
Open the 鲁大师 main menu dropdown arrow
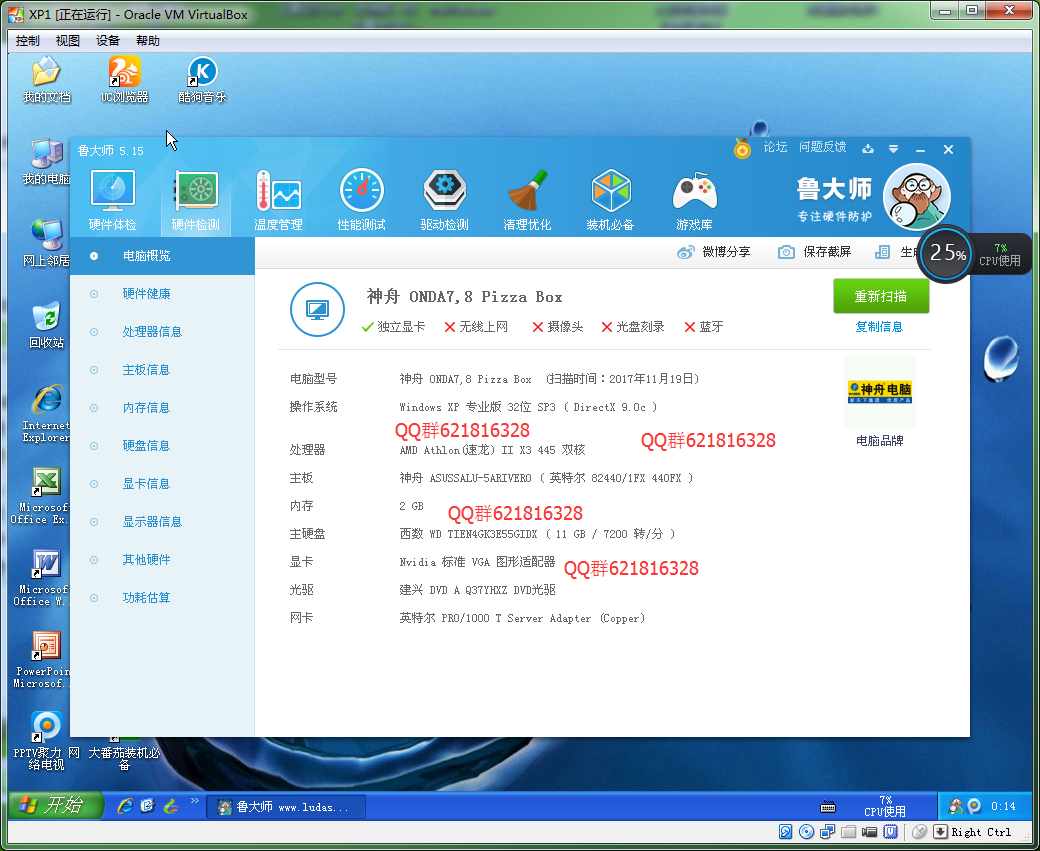893,149
